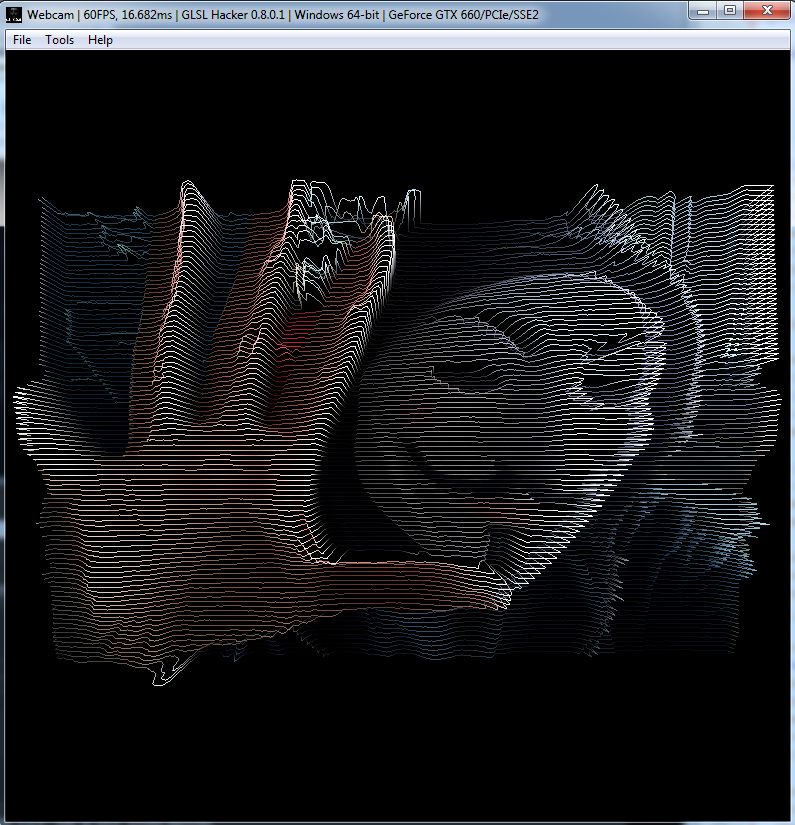This screenshot has height=825, width=795.
Task: Minimize the GLSL Hacker window
Action: tap(703, 11)
